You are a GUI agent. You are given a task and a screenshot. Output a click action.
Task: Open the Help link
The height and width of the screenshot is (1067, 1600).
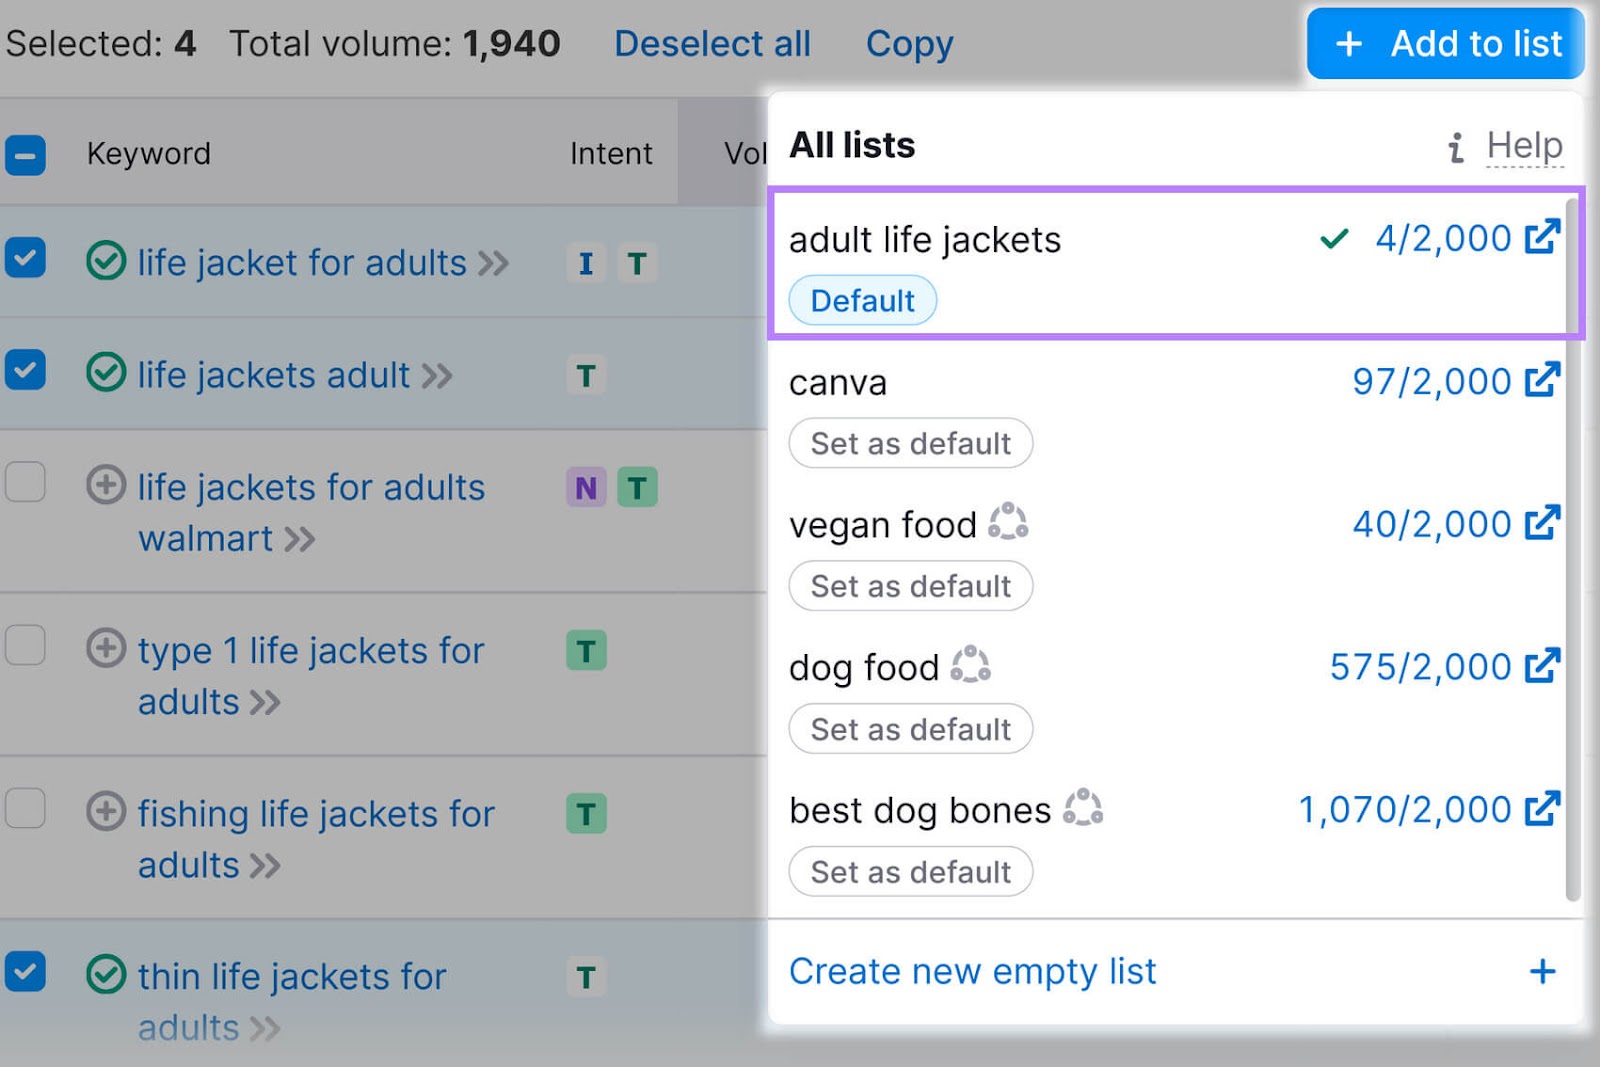pos(1524,146)
